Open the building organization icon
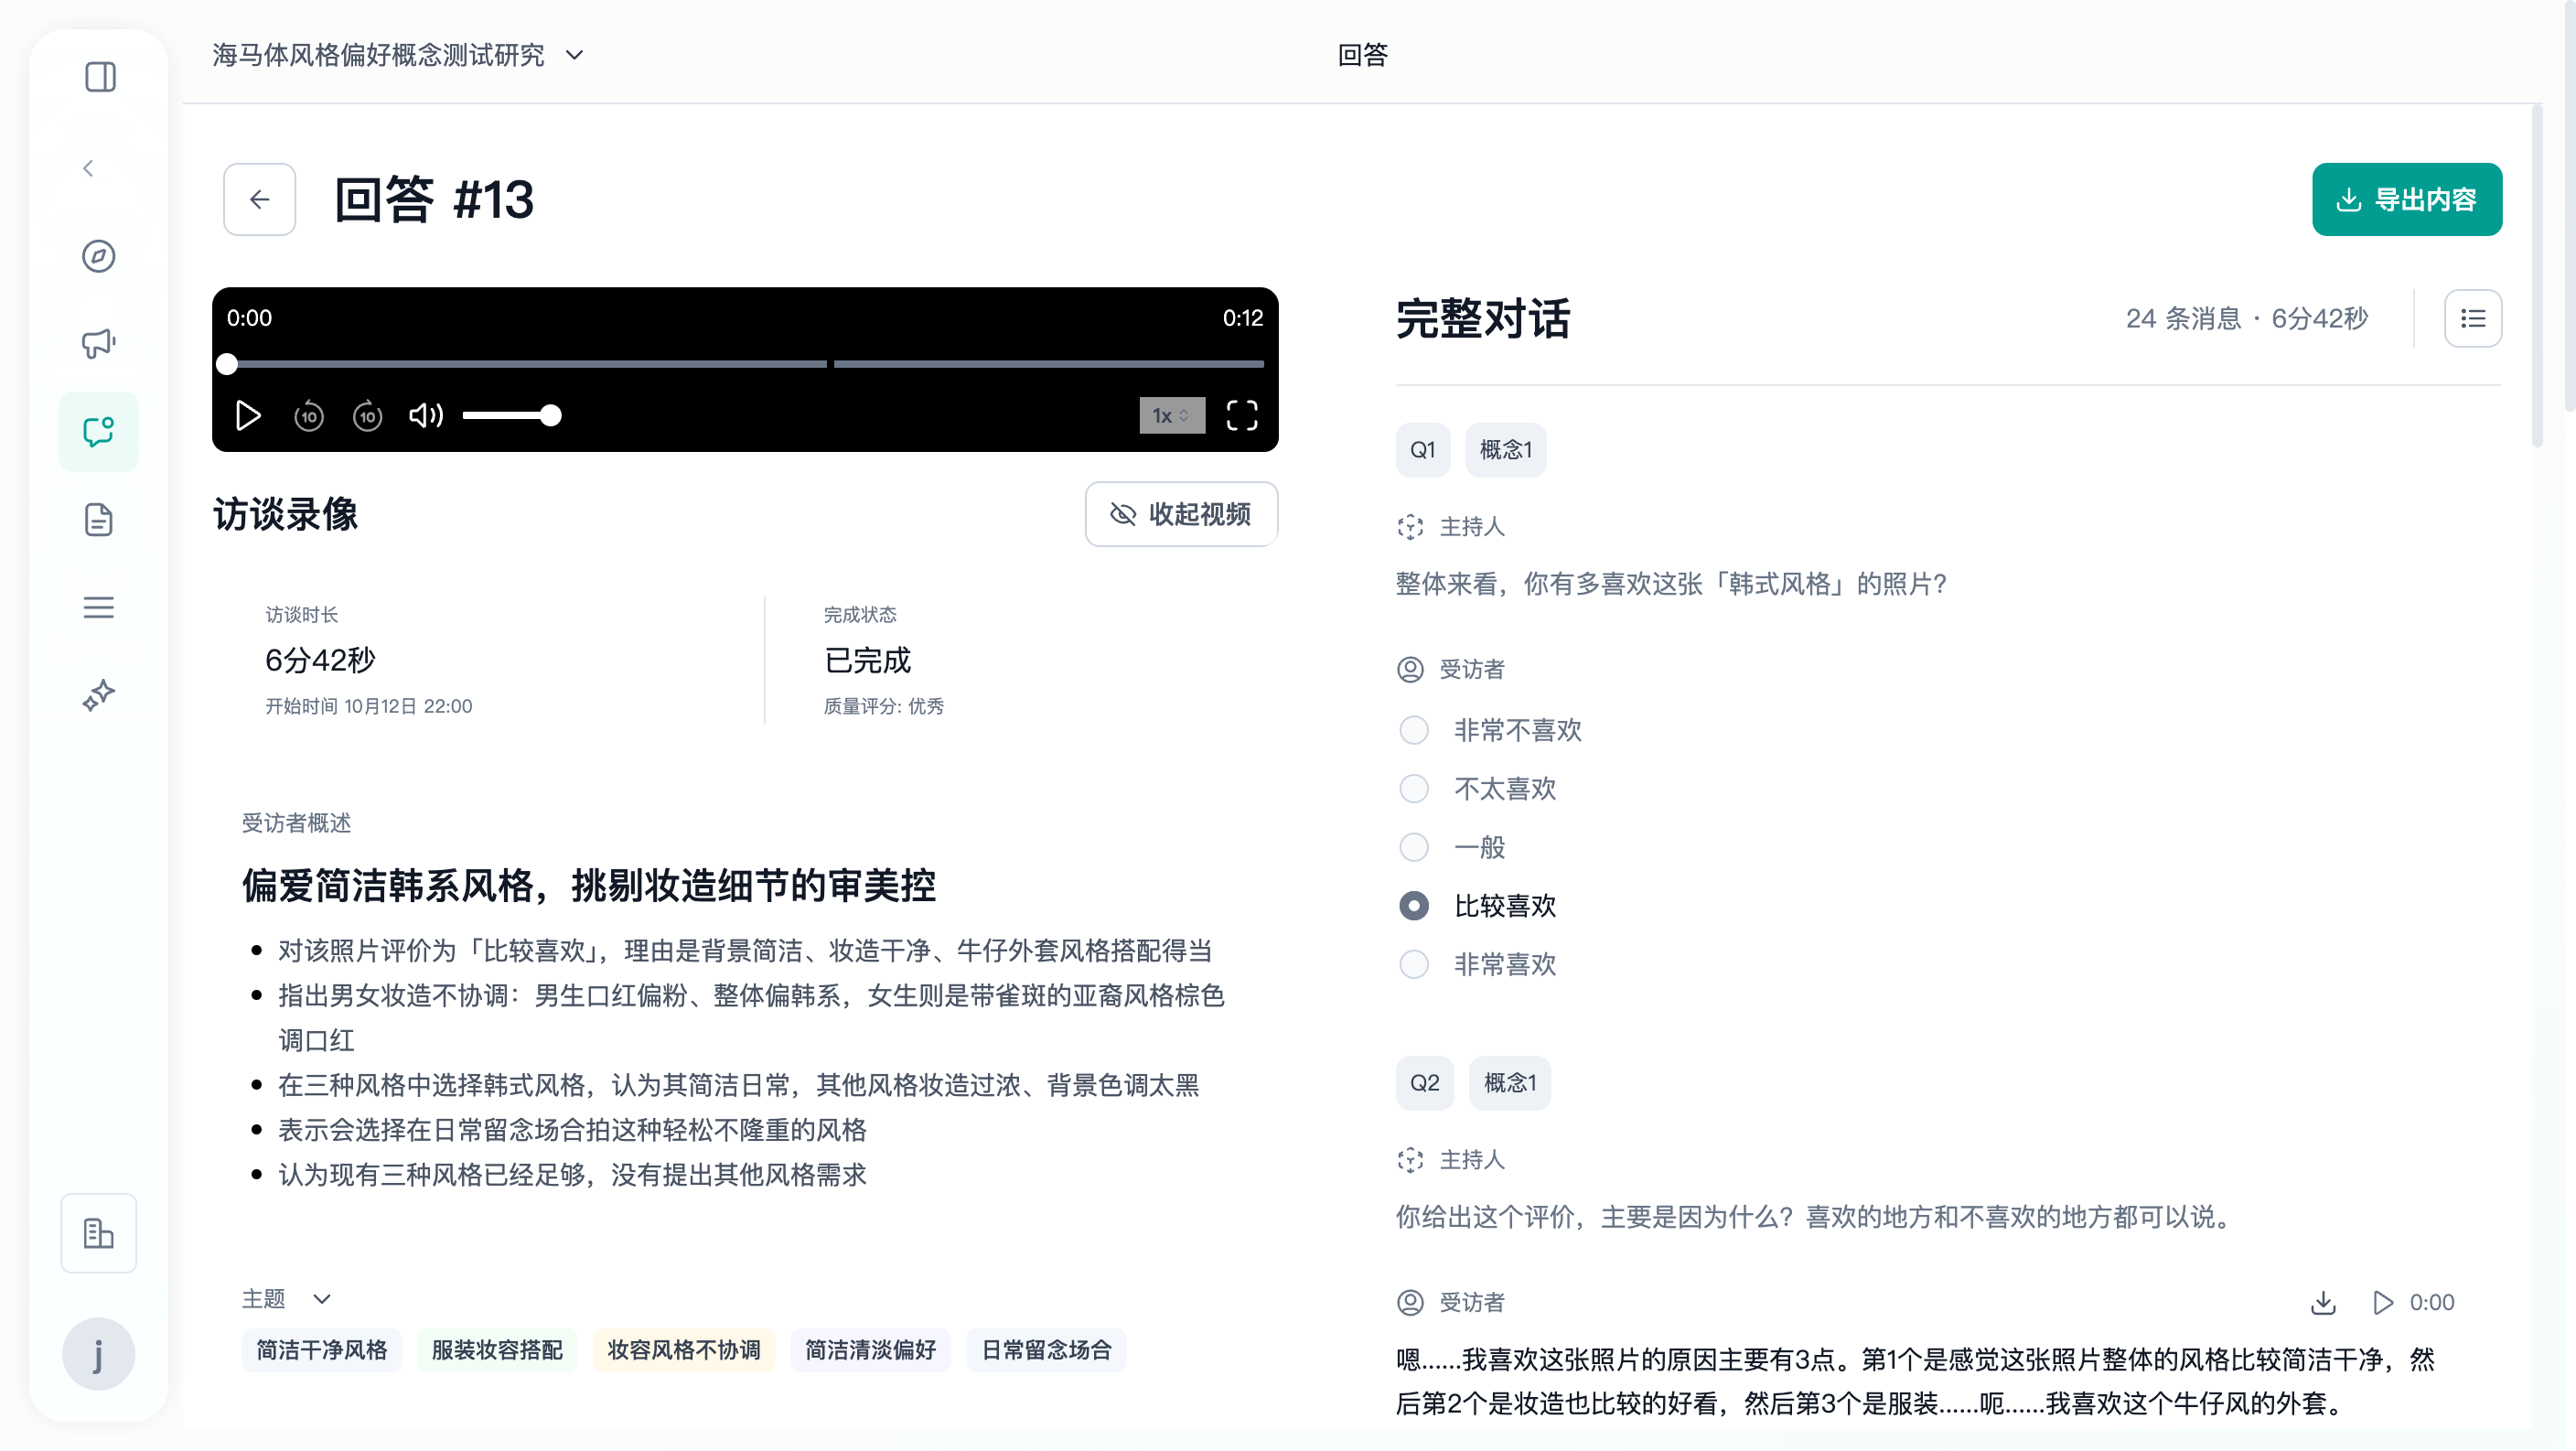The image size is (2576, 1451). [98, 1232]
